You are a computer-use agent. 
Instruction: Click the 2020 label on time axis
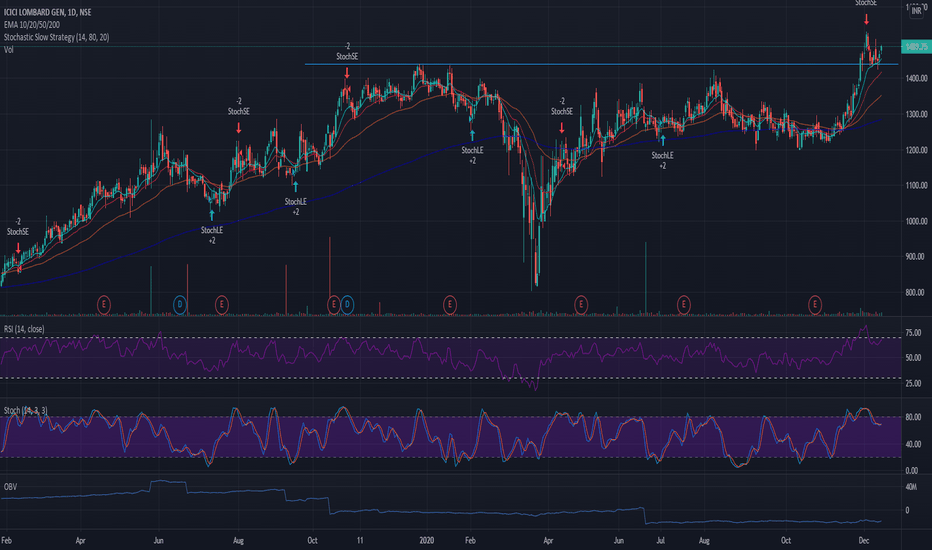pyautogui.click(x=426, y=540)
